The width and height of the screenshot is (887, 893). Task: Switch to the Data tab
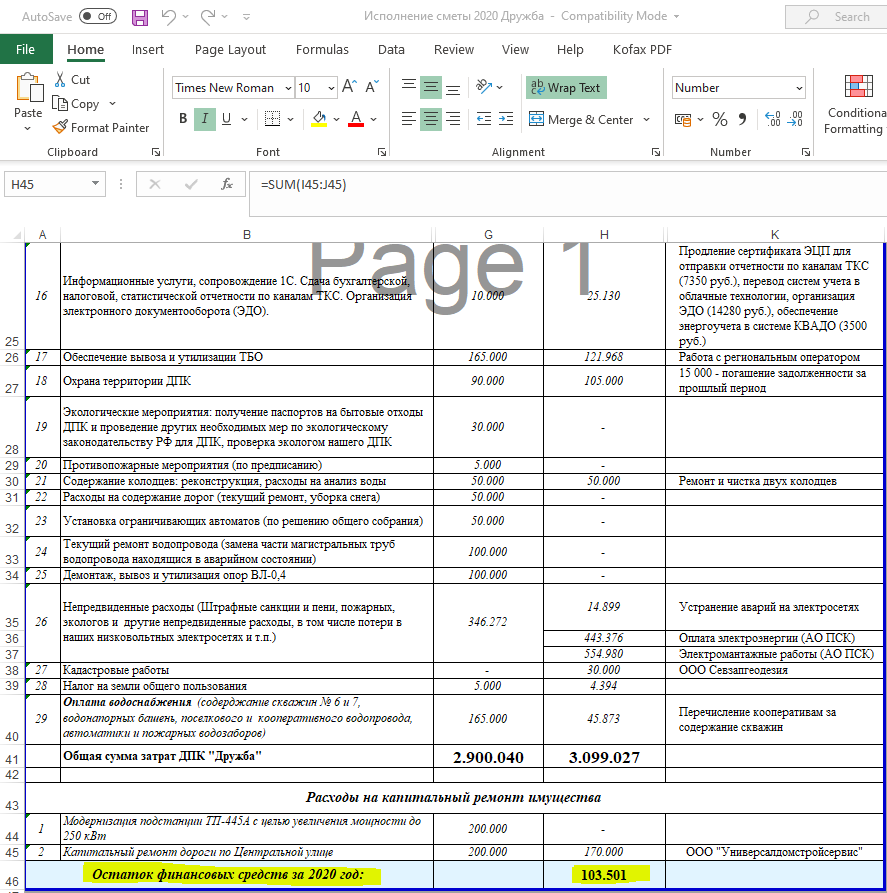click(x=391, y=50)
